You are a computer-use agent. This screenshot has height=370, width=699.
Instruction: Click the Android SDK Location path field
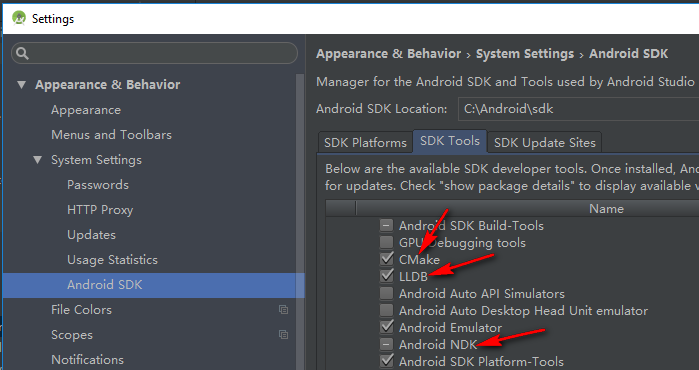click(x=578, y=109)
